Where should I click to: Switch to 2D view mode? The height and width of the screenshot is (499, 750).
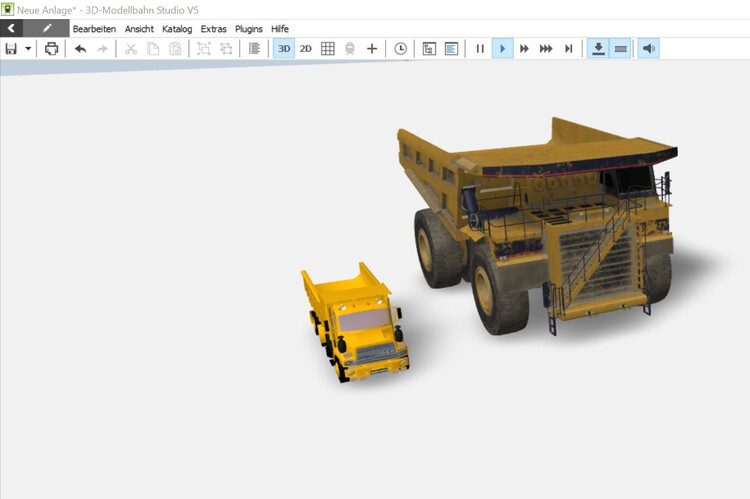(306, 48)
